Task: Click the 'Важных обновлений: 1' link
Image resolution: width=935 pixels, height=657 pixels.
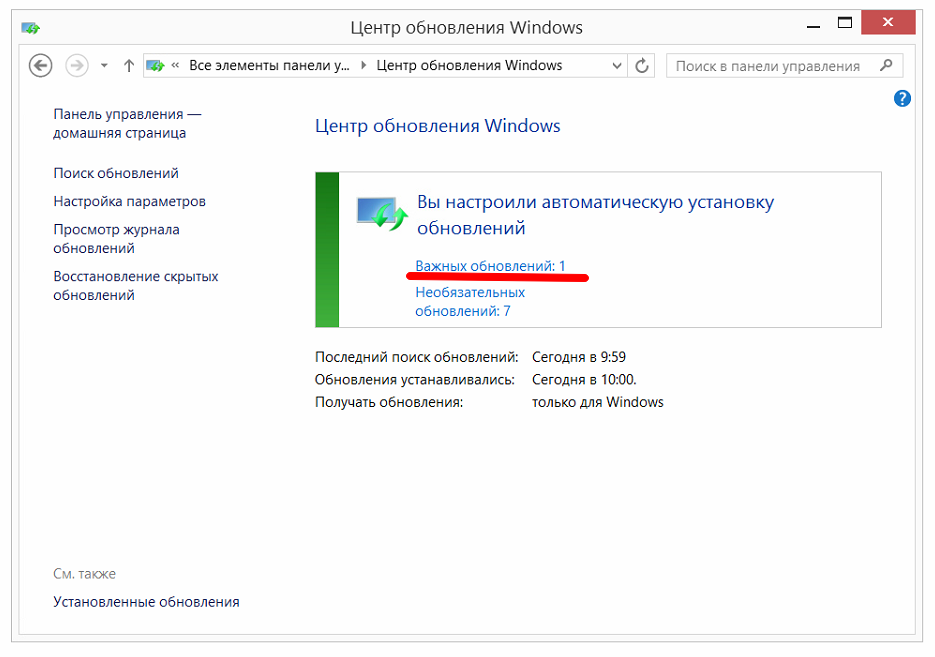Action: (490, 266)
